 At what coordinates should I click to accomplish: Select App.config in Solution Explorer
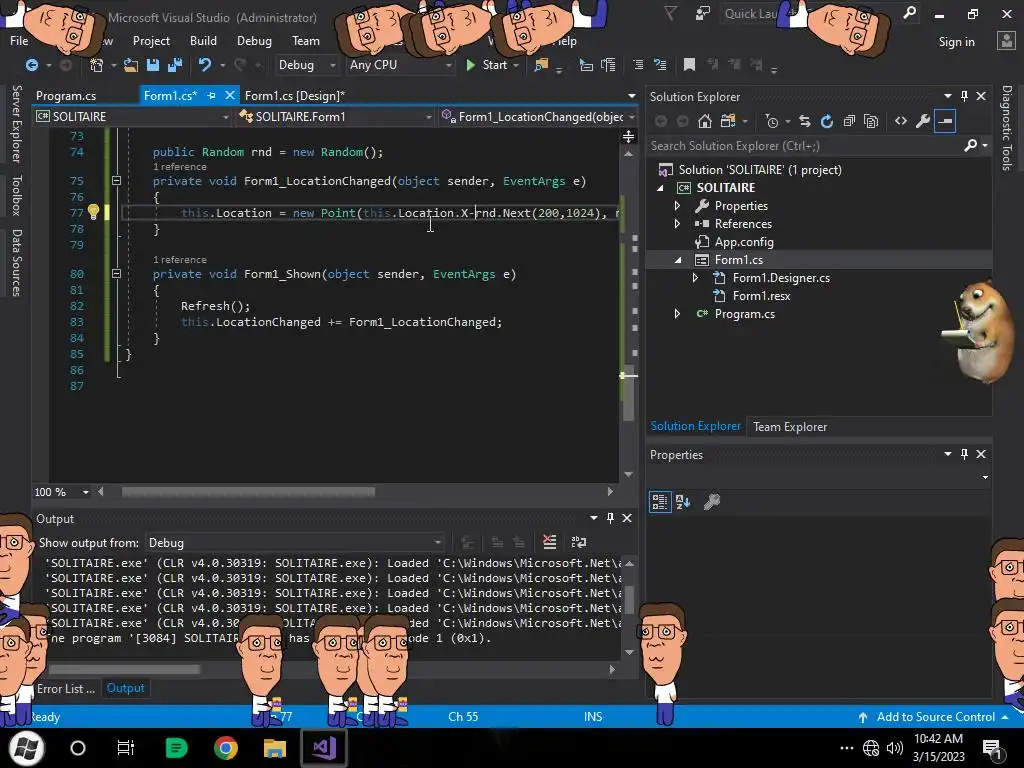pos(744,242)
